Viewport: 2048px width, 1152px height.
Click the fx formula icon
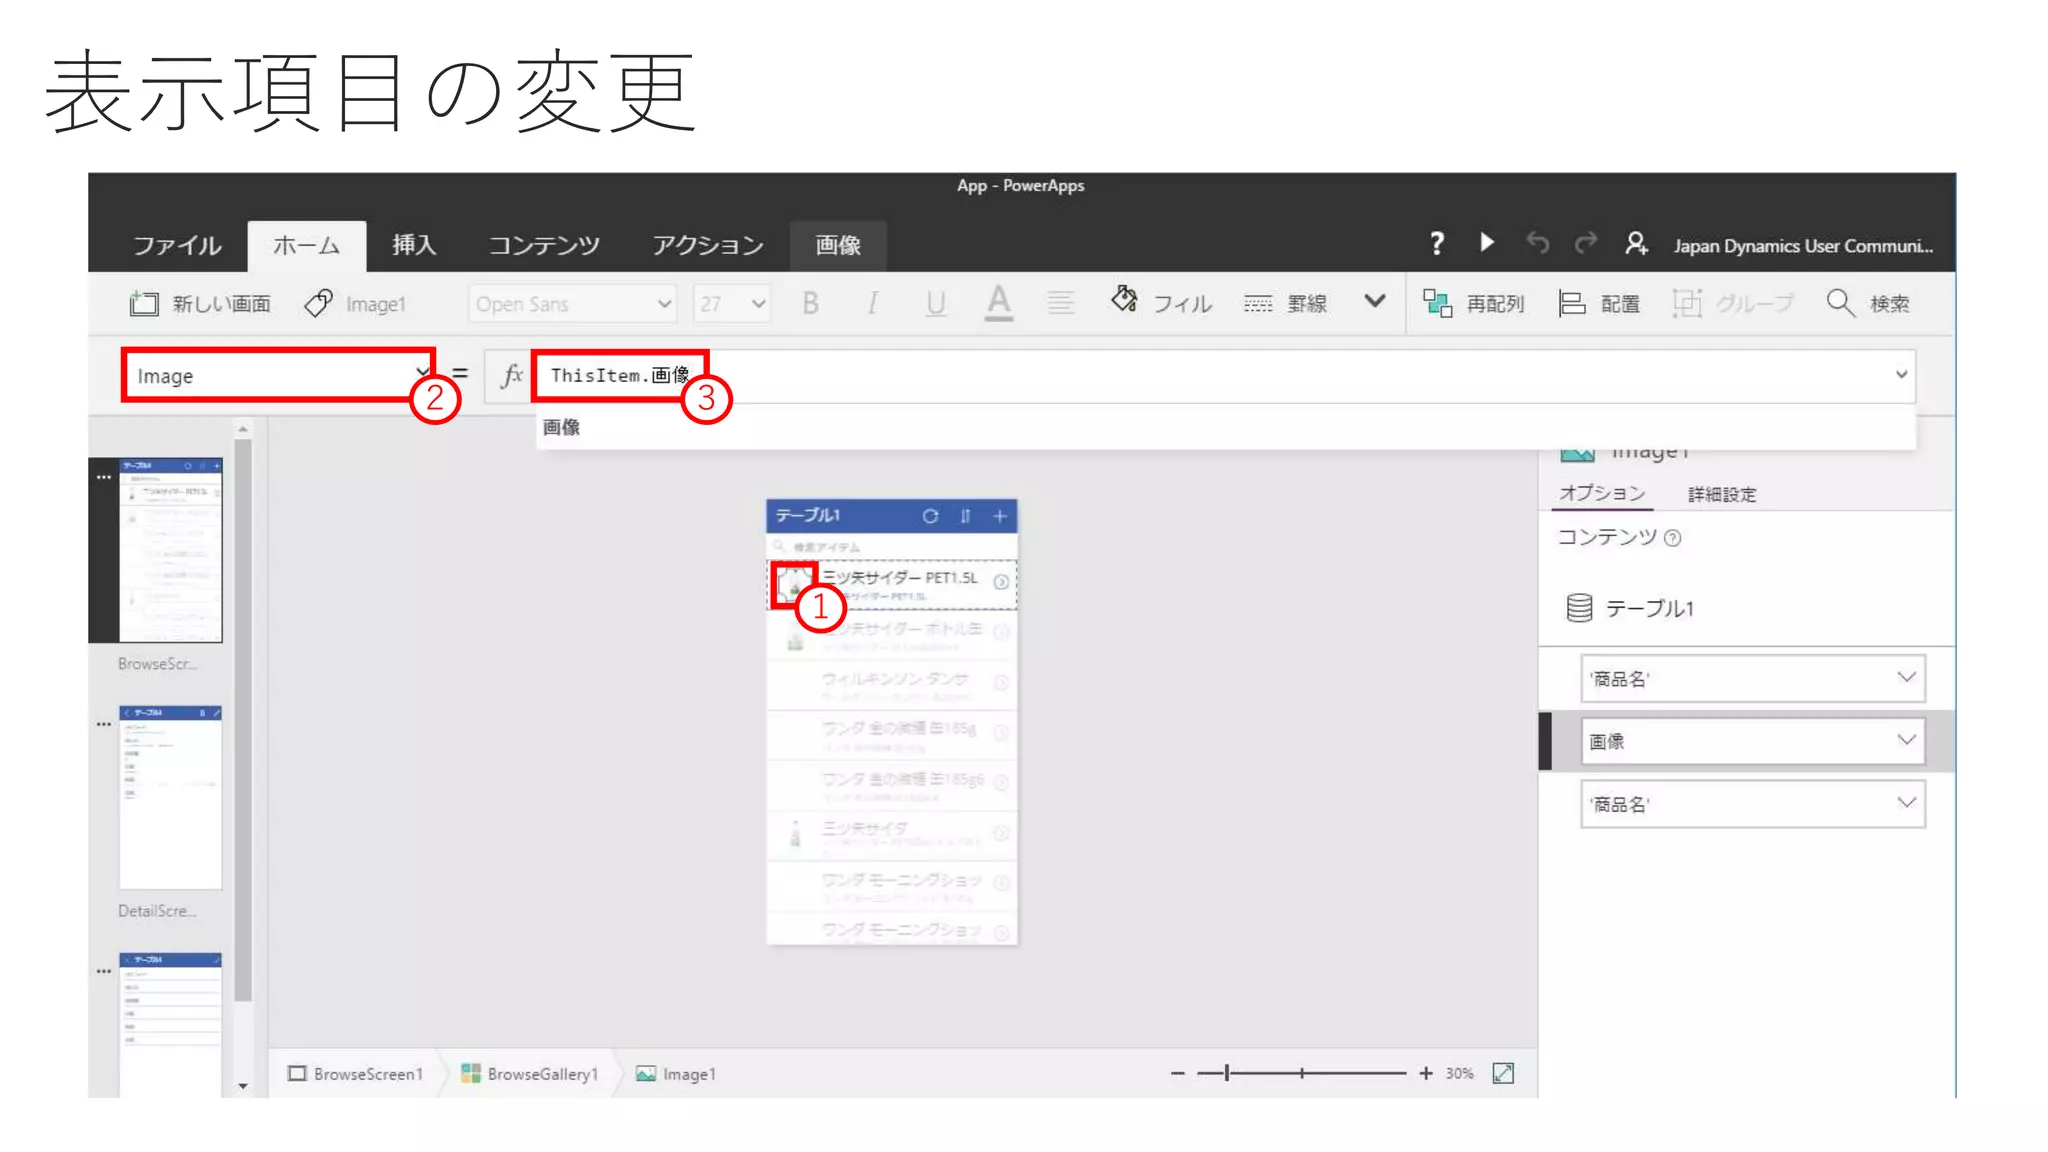512,376
